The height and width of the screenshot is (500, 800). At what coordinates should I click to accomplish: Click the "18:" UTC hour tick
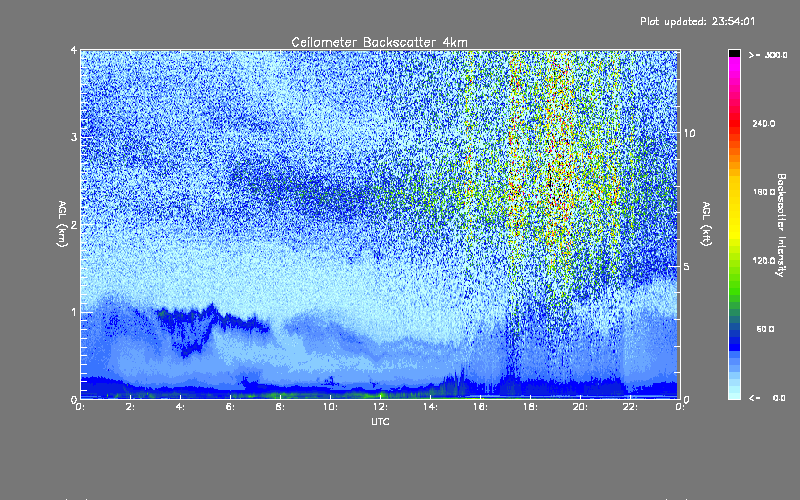531,407
